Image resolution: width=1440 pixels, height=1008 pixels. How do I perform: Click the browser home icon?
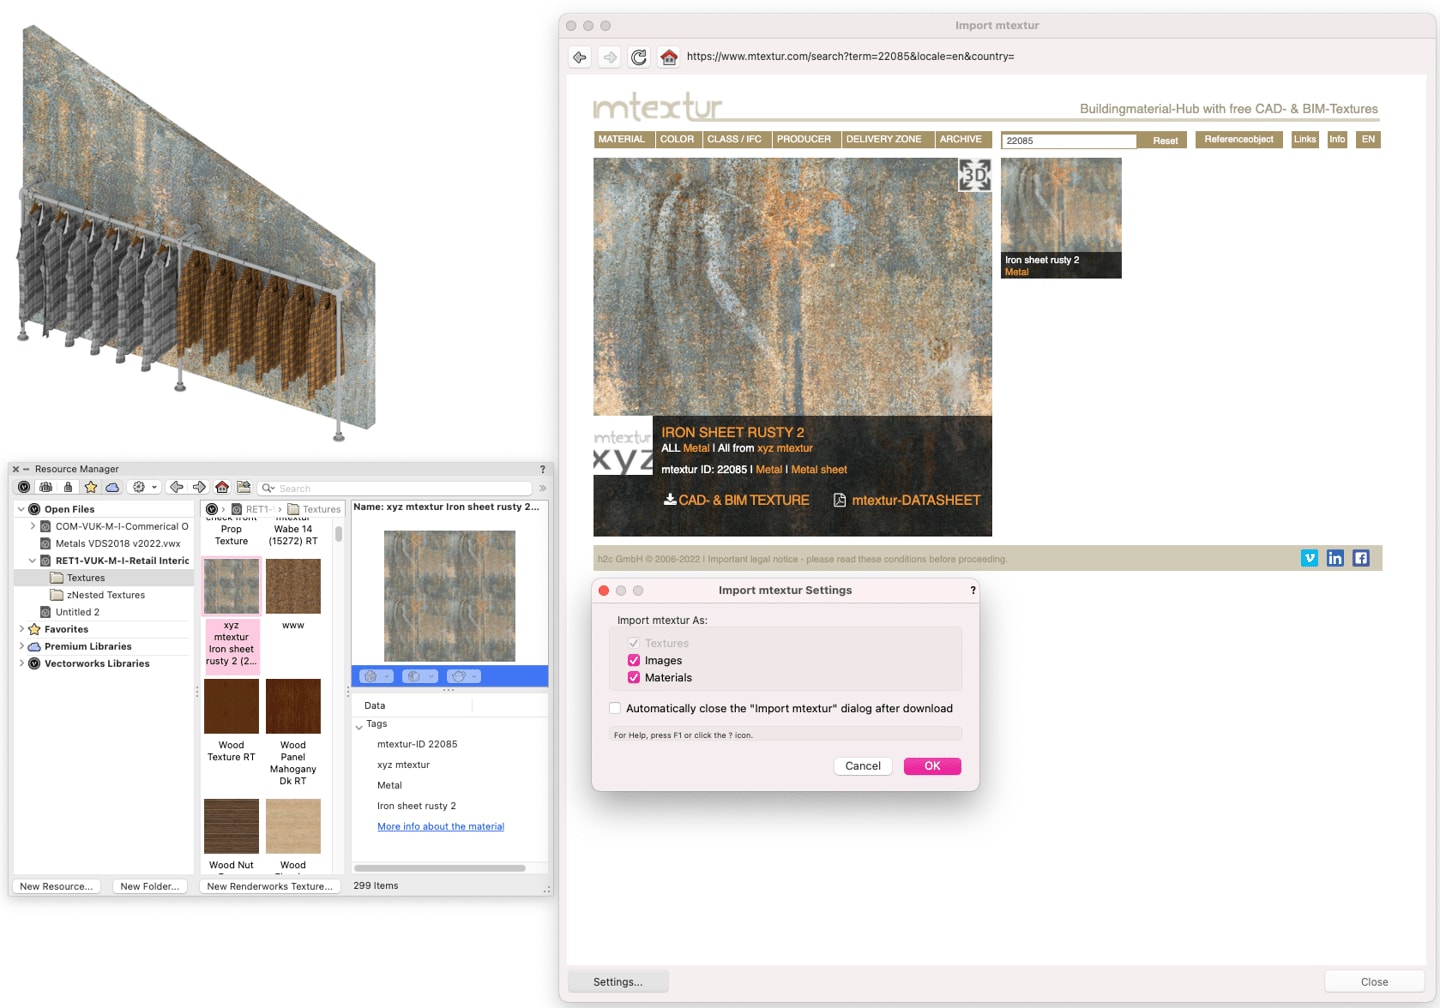tap(669, 57)
